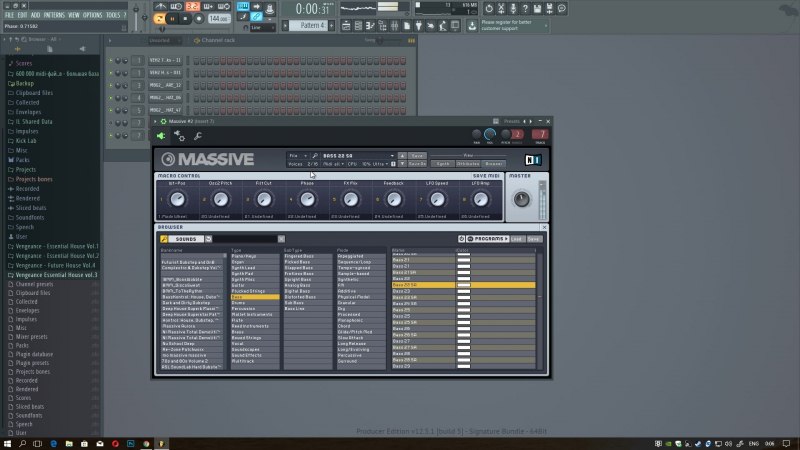Open the Pattern 4 selector
Screen dimensions: 800x450
tap(310, 26)
